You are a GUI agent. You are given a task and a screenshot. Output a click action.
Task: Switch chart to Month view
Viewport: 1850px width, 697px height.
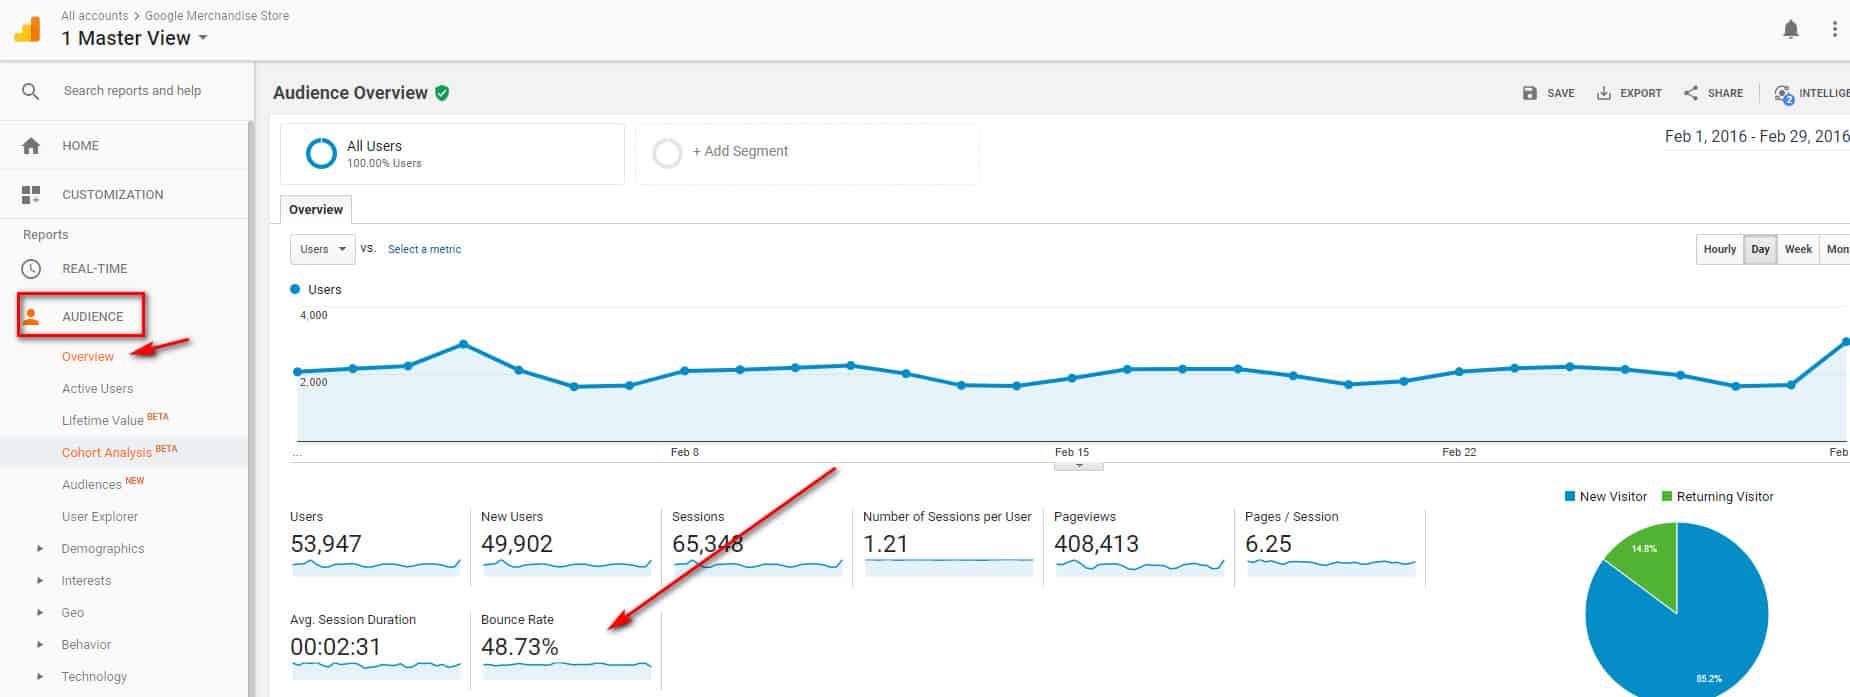click(1835, 249)
